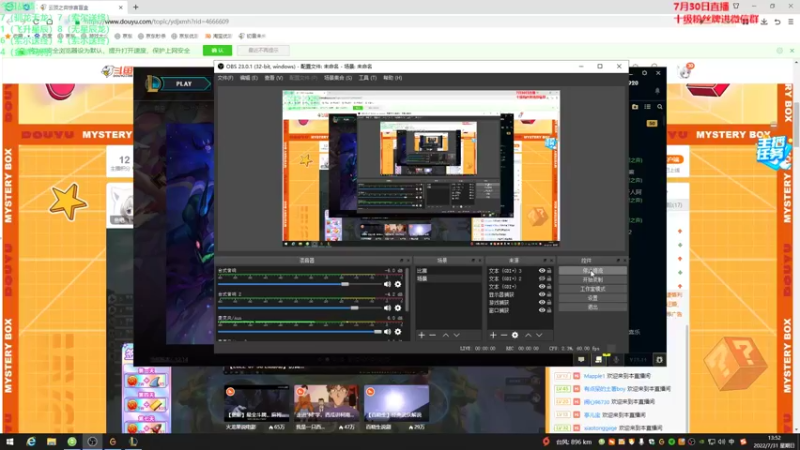
Task: Open gear menu for Mic/Aux channel
Action: [398, 332]
